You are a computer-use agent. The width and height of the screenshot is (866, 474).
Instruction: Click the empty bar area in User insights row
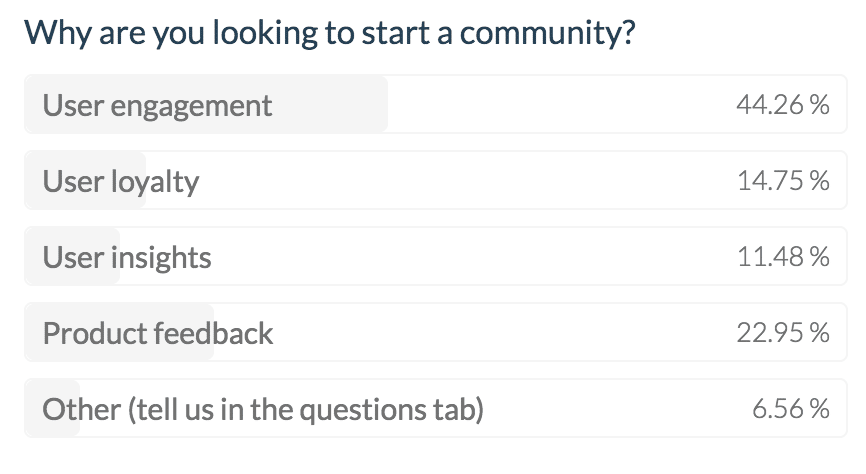[x=450, y=257]
